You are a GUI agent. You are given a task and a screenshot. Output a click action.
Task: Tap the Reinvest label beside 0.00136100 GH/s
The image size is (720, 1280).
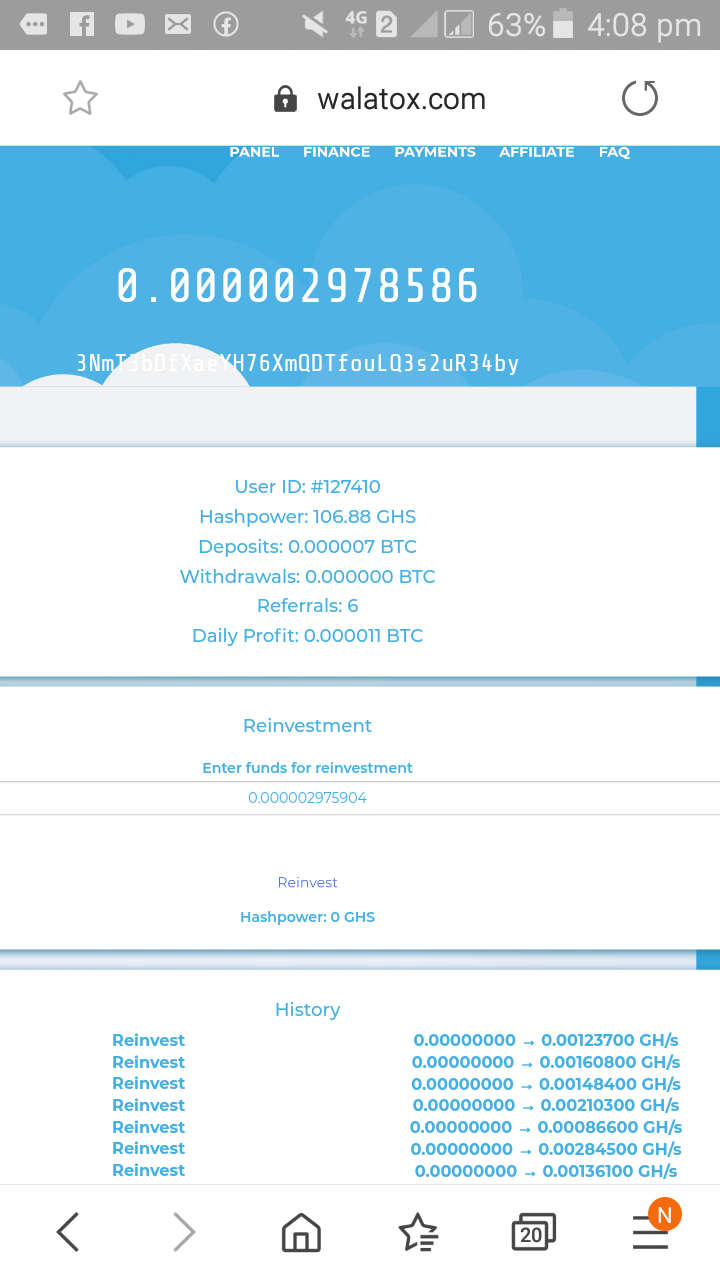coord(148,1171)
